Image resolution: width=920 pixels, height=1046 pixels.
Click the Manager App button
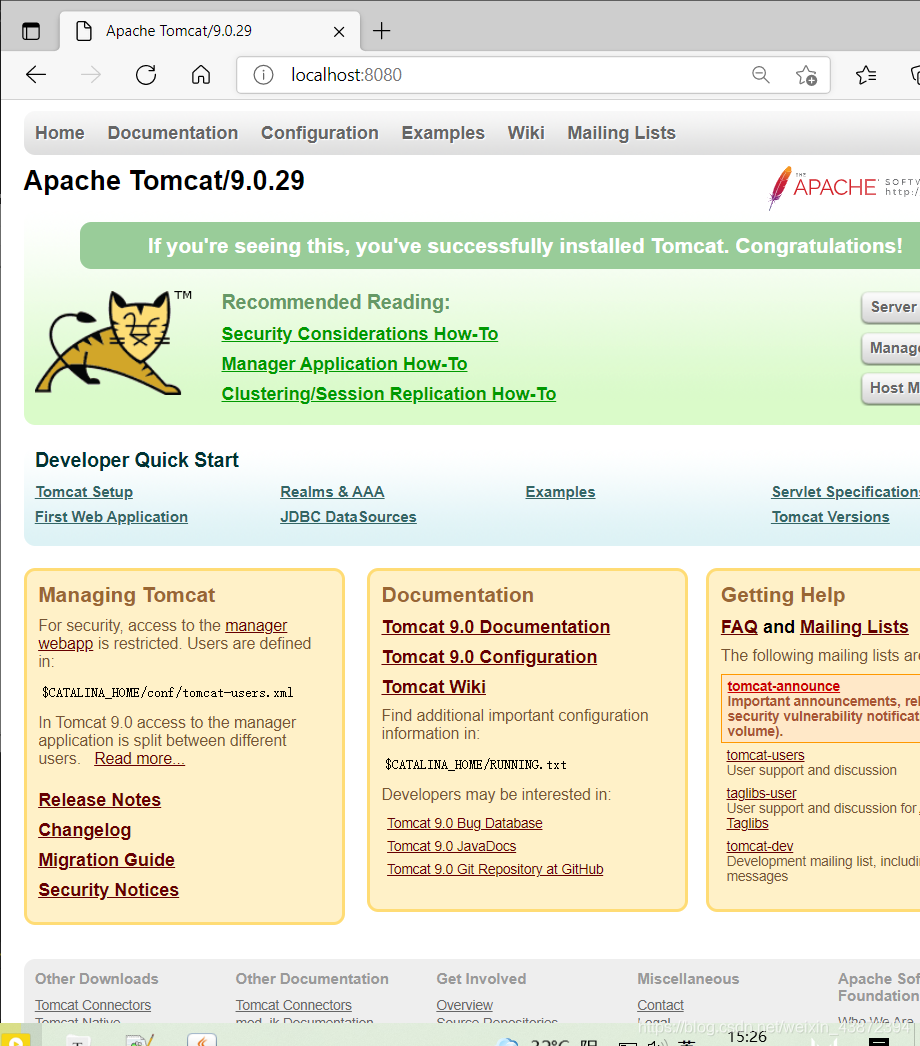pos(891,348)
